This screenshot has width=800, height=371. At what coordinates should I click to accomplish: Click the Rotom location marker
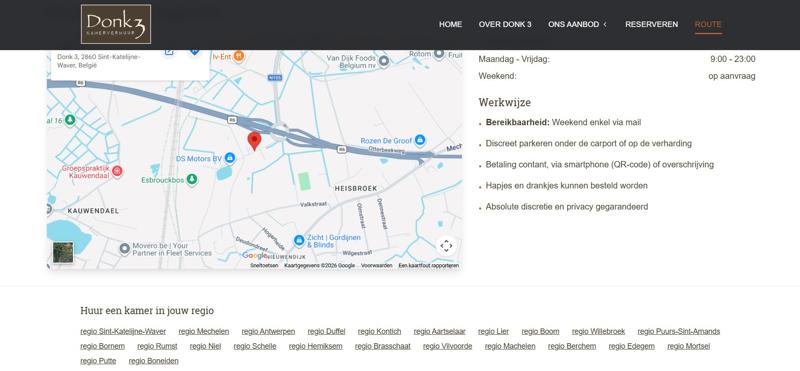[x=439, y=54]
